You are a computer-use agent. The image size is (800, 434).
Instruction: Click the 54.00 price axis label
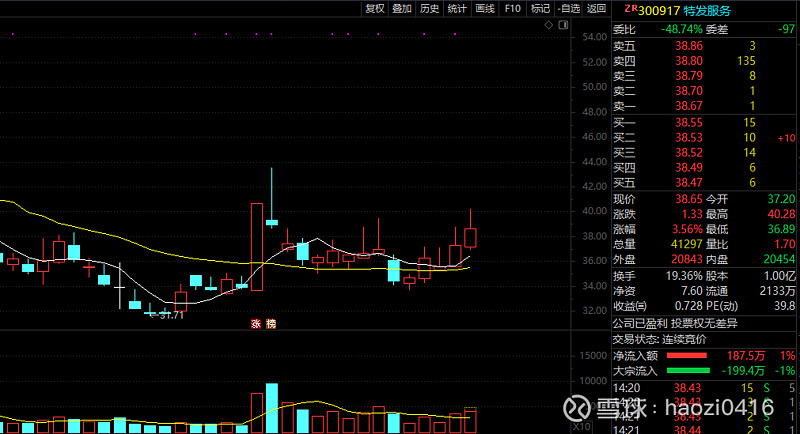[594, 37]
